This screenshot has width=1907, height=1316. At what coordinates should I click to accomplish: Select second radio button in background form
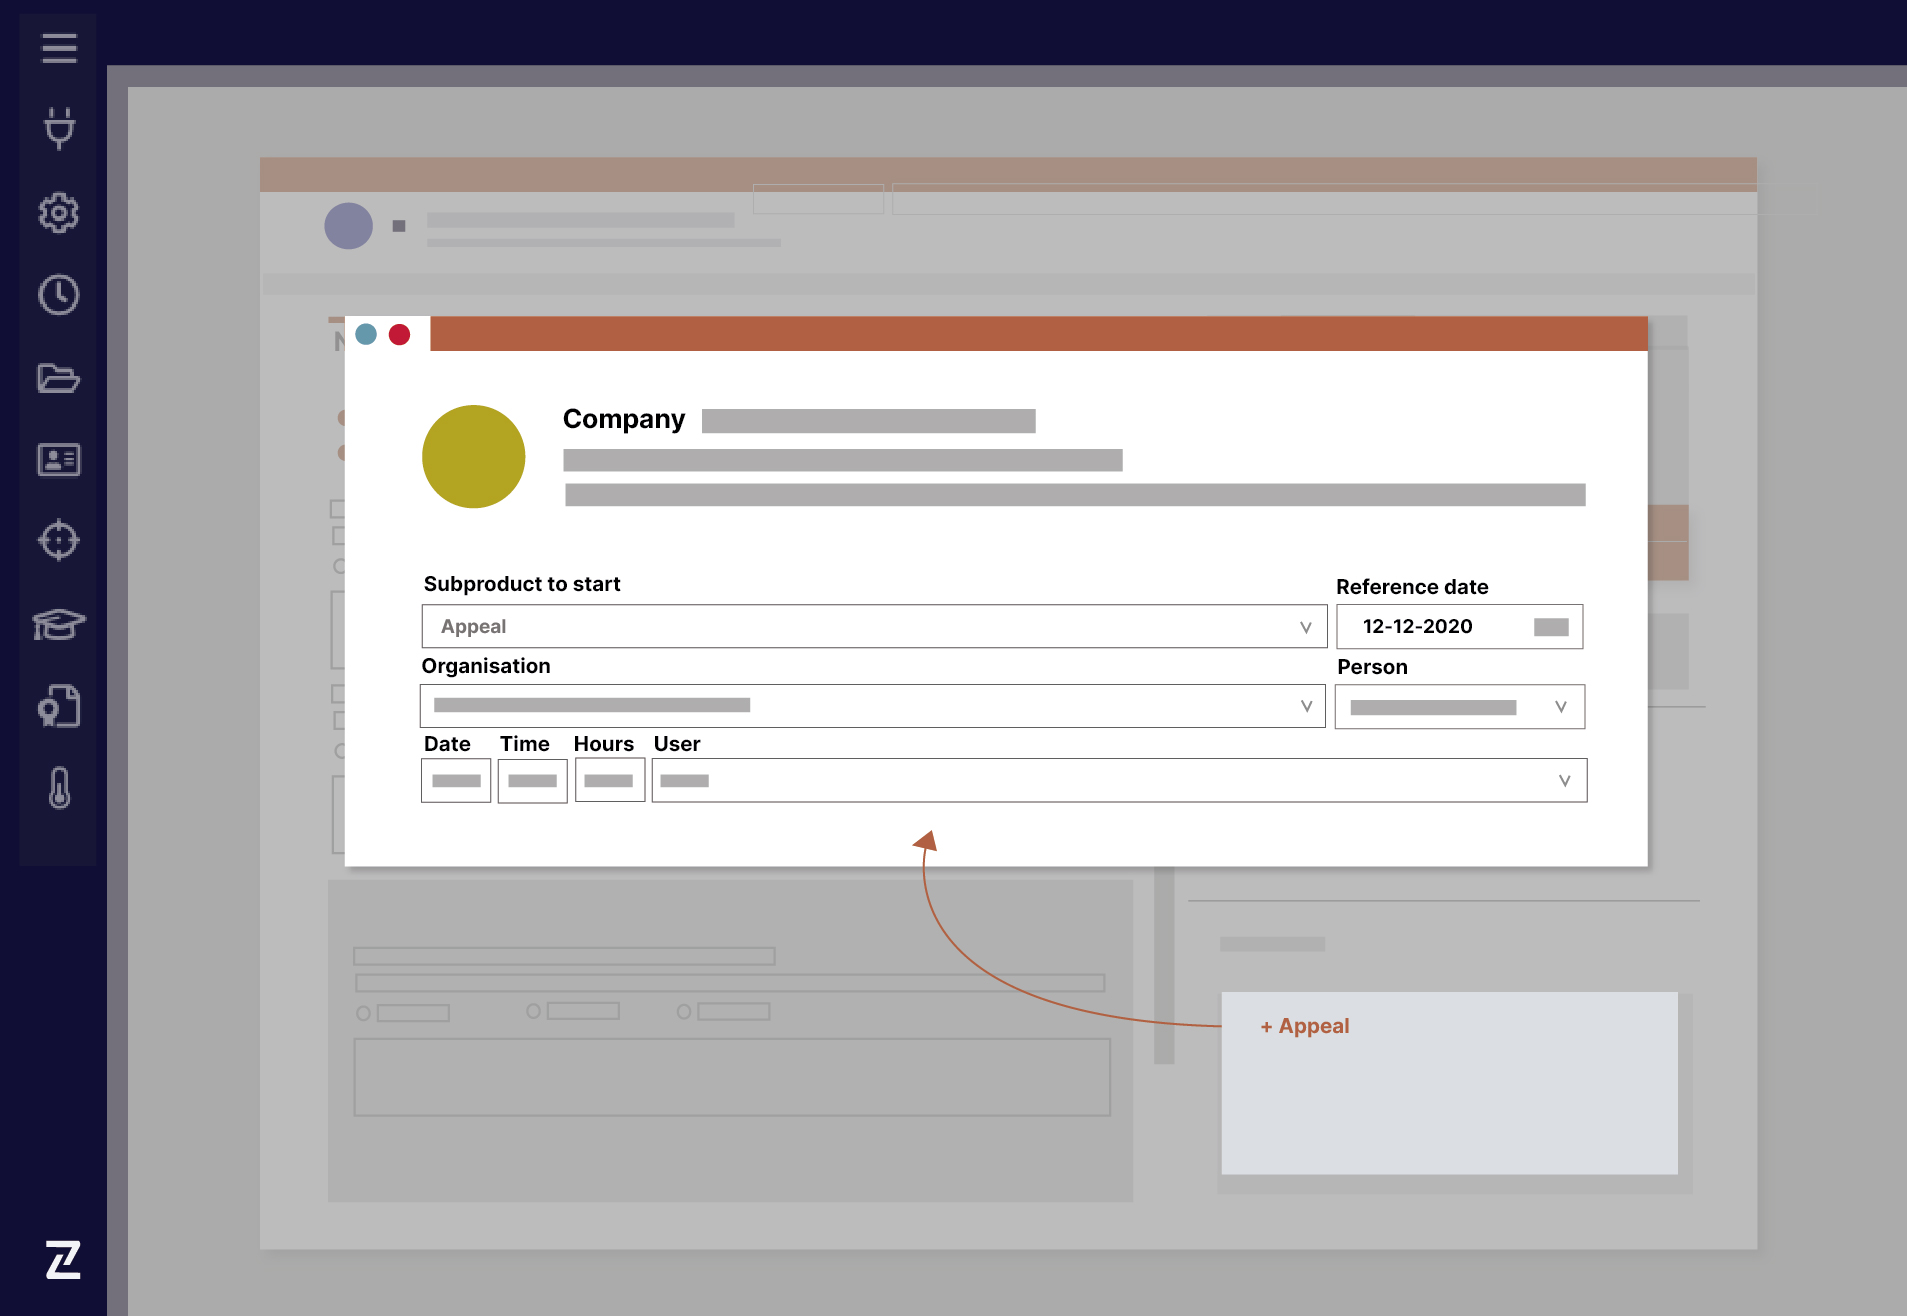click(534, 1011)
